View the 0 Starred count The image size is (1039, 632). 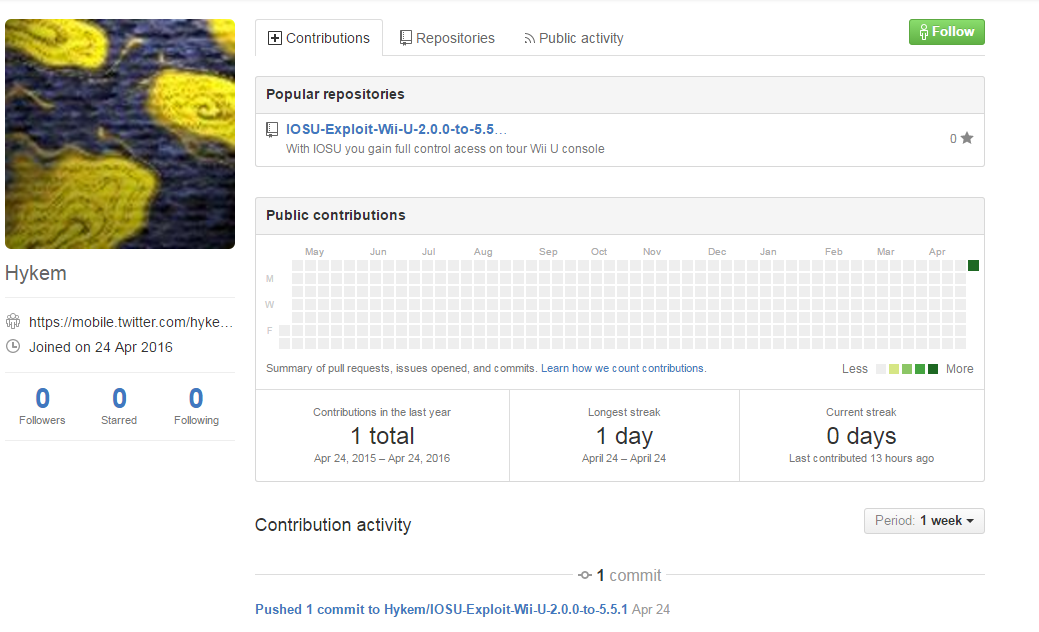pyautogui.click(x=119, y=406)
